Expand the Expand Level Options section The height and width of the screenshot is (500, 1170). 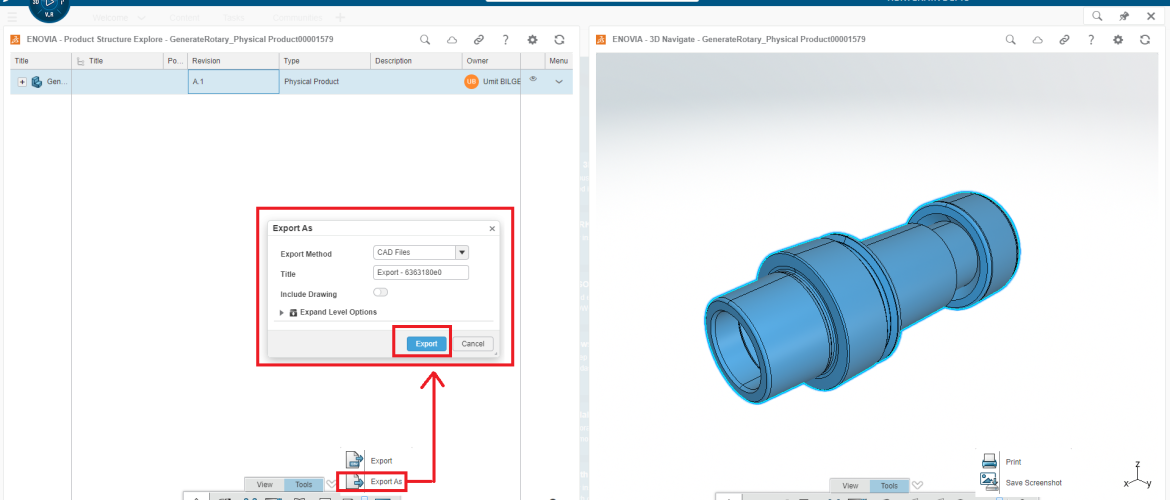[x=282, y=312]
